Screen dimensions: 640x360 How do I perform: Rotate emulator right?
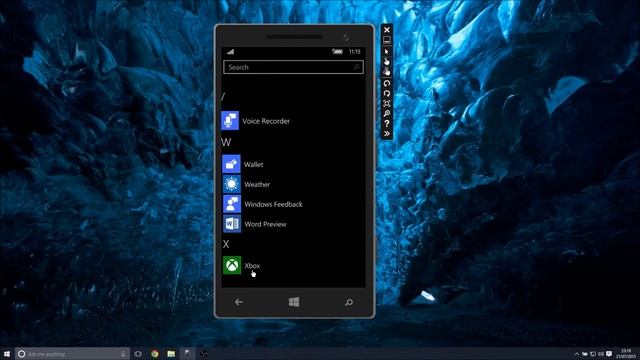(x=387, y=93)
